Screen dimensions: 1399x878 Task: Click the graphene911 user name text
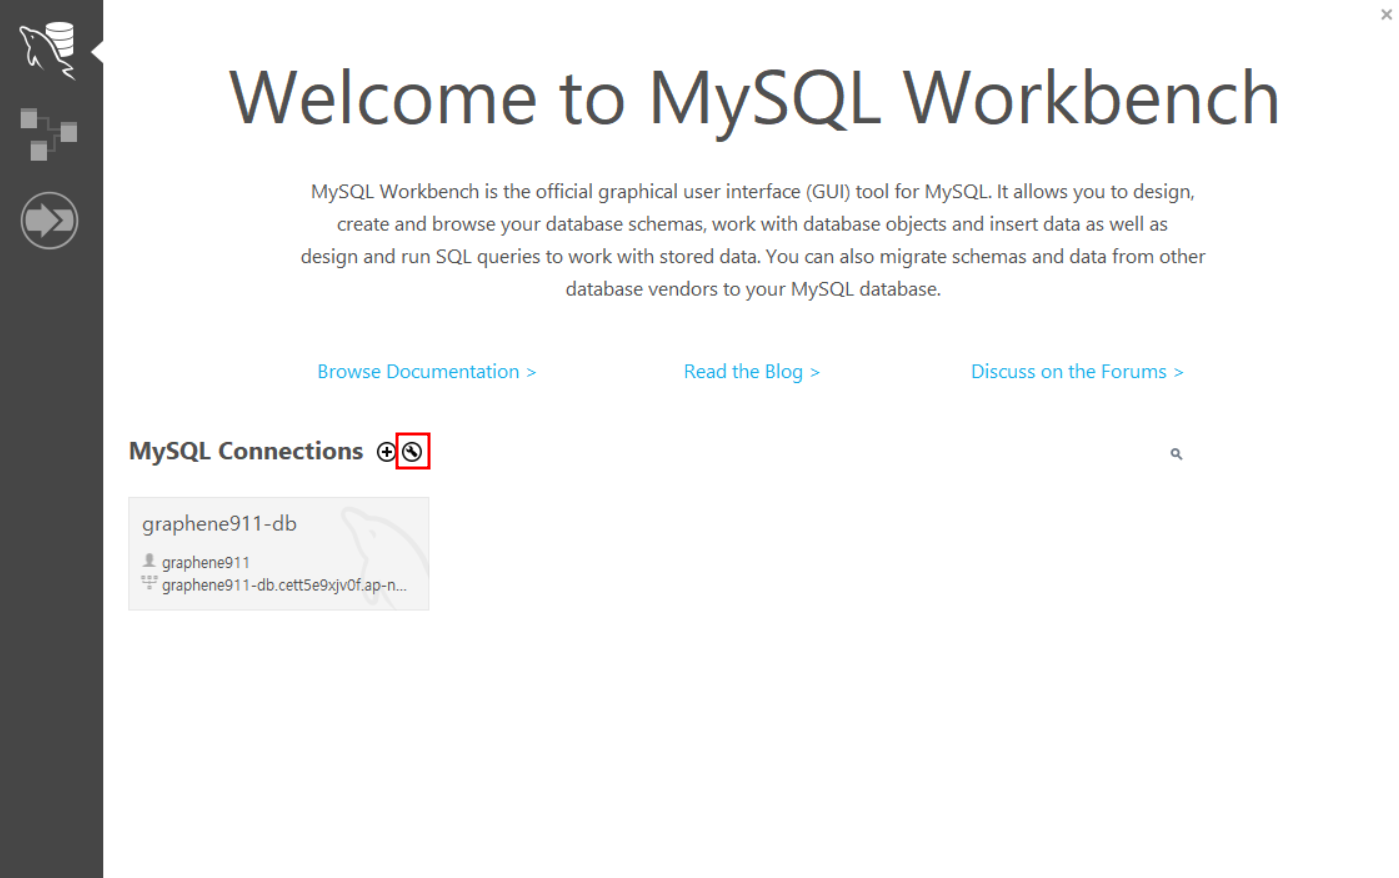click(x=206, y=563)
